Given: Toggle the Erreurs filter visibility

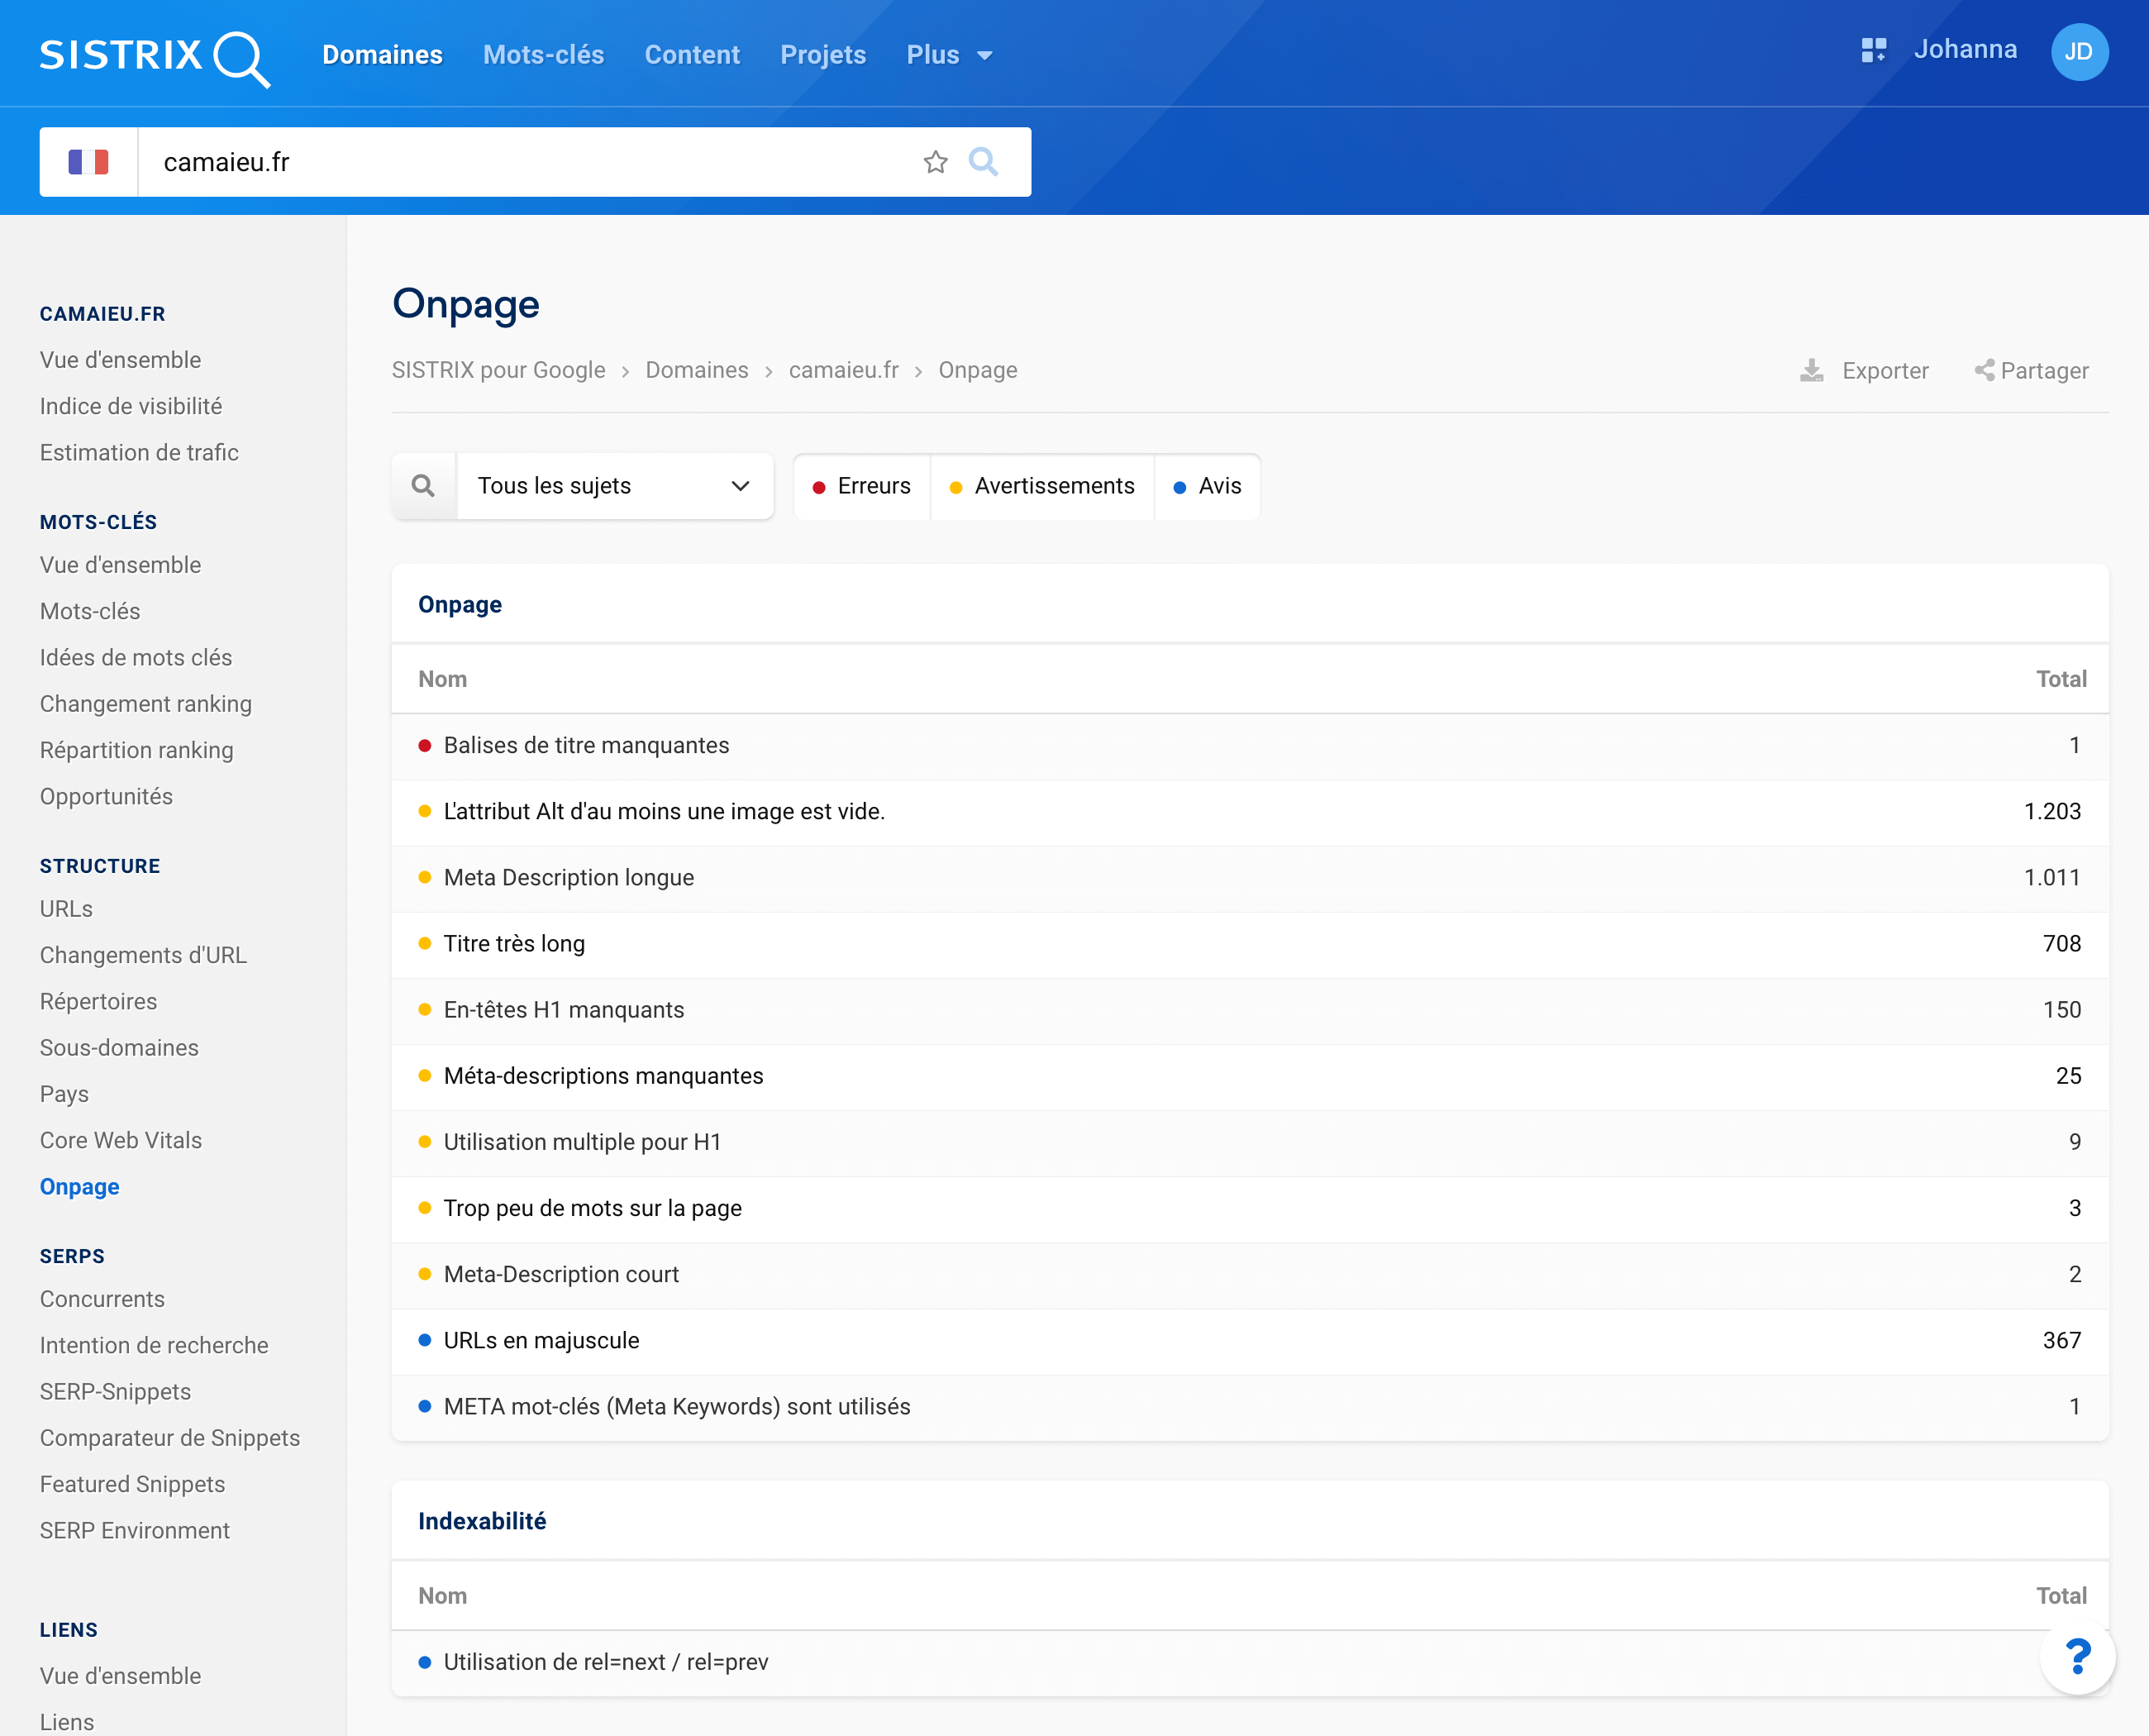Looking at the screenshot, I should pyautogui.click(x=861, y=485).
